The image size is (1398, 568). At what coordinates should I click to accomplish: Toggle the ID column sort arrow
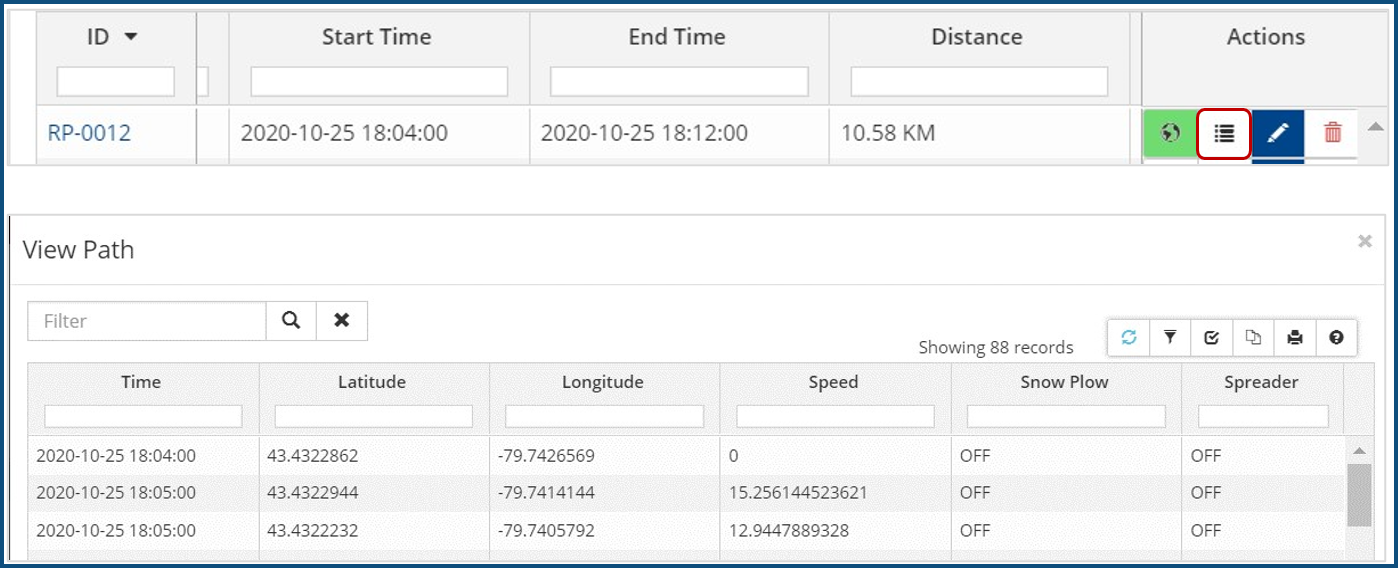pos(130,38)
